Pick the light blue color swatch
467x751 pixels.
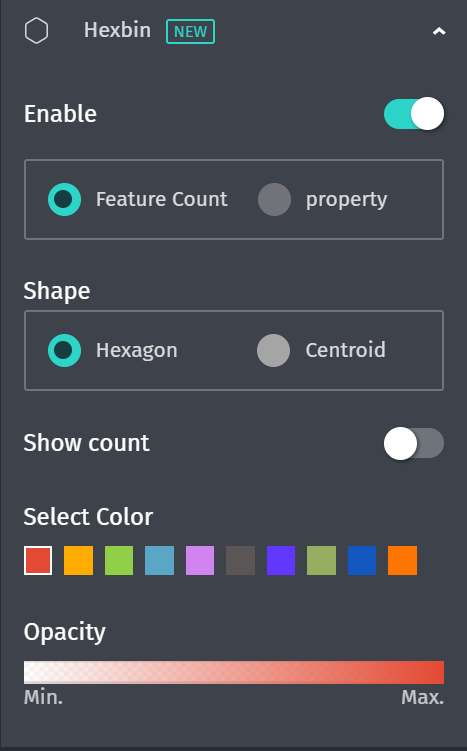(x=159, y=560)
